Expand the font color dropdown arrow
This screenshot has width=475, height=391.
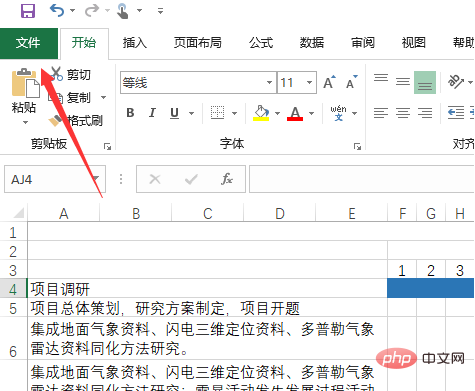[x=311, y=113]
